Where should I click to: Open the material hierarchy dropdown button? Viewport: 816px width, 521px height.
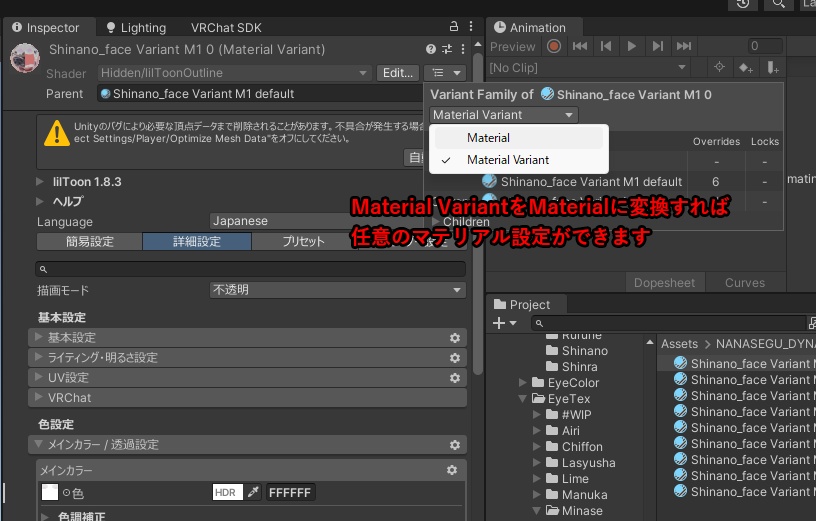[447, 73]
